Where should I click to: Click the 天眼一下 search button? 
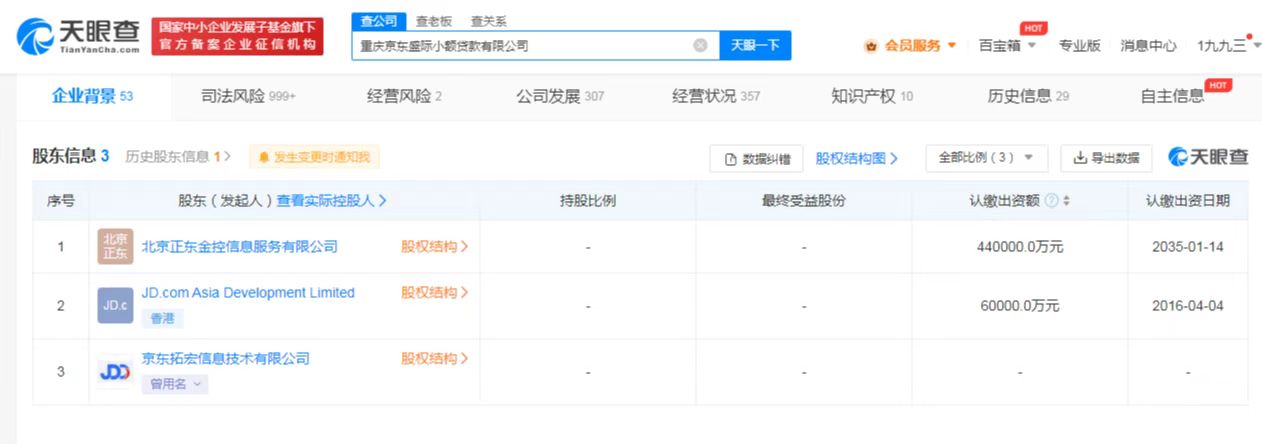tap(755, 45)
